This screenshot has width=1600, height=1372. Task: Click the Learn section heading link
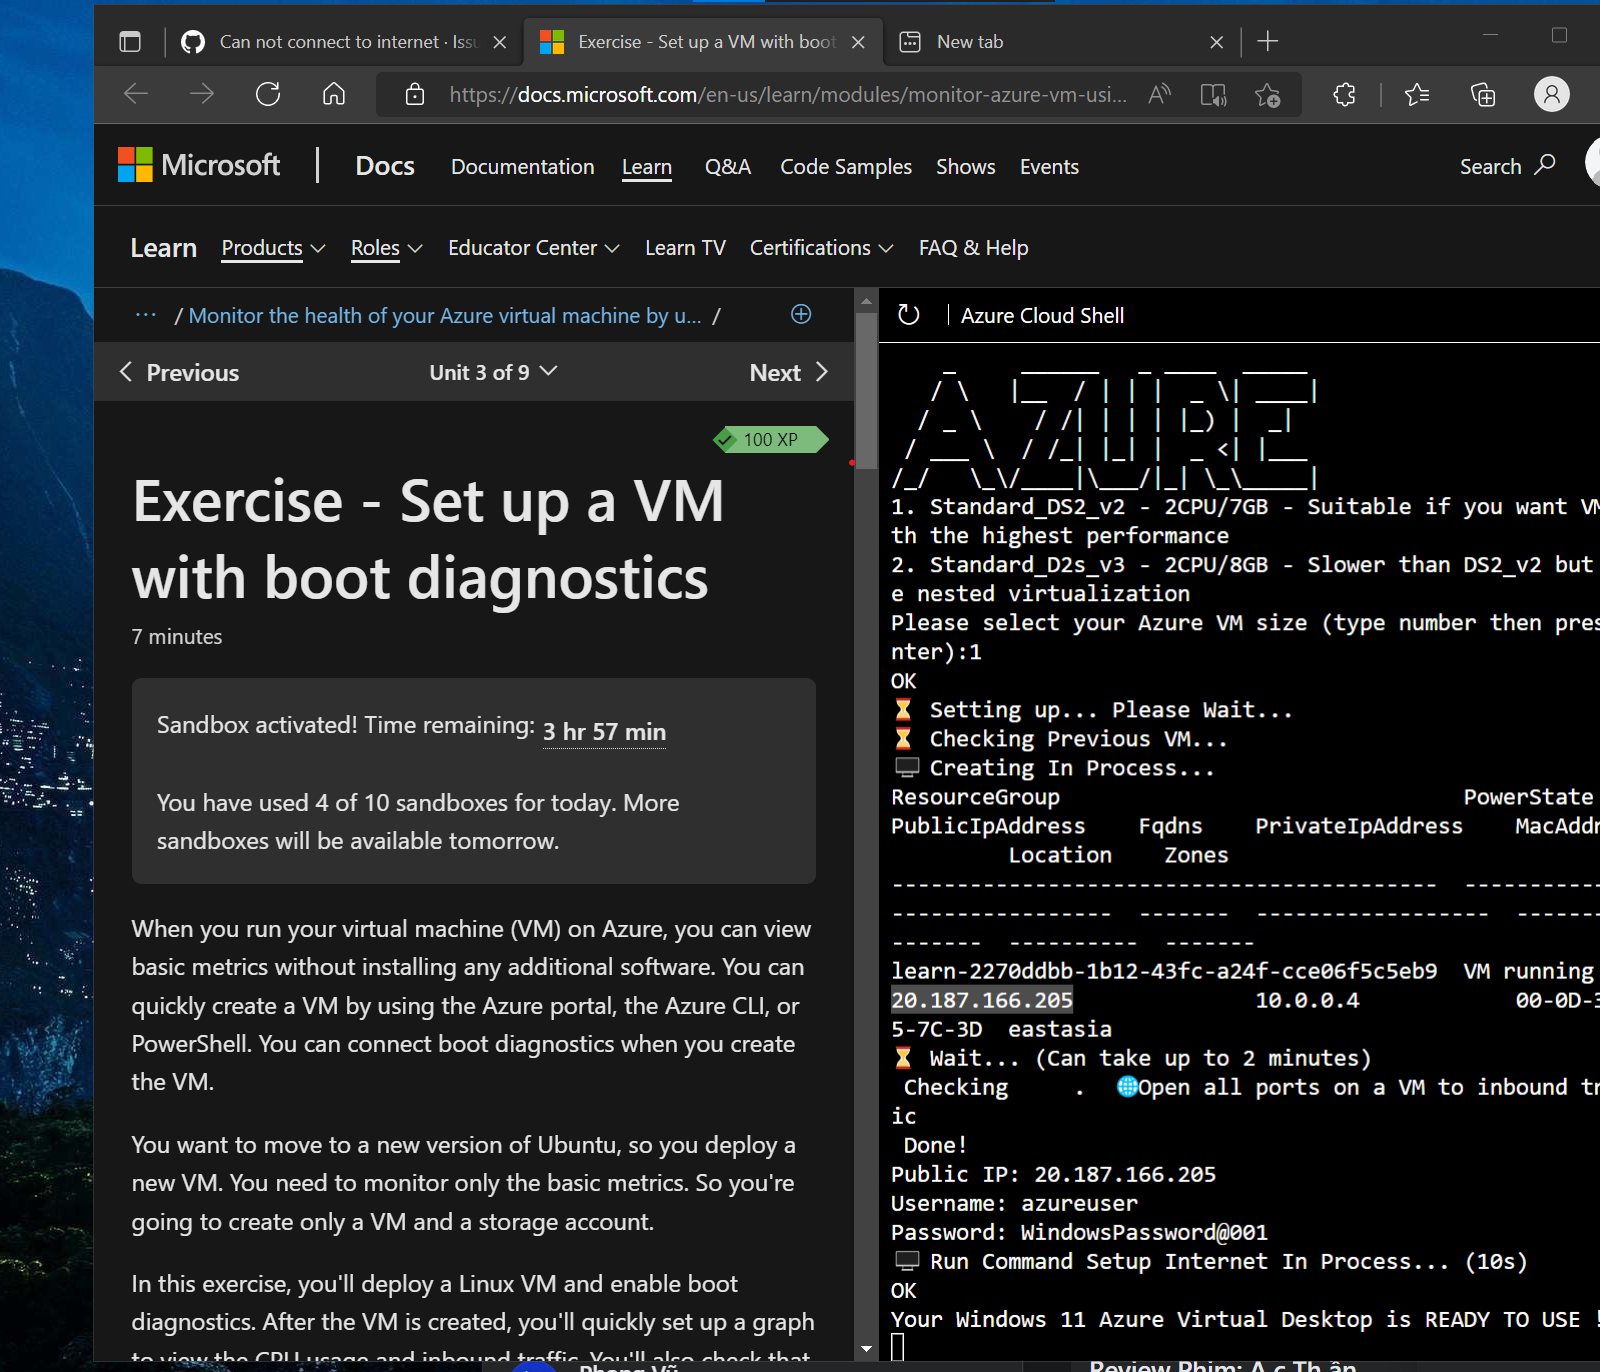pyautogui.click(x=163, y=248)
